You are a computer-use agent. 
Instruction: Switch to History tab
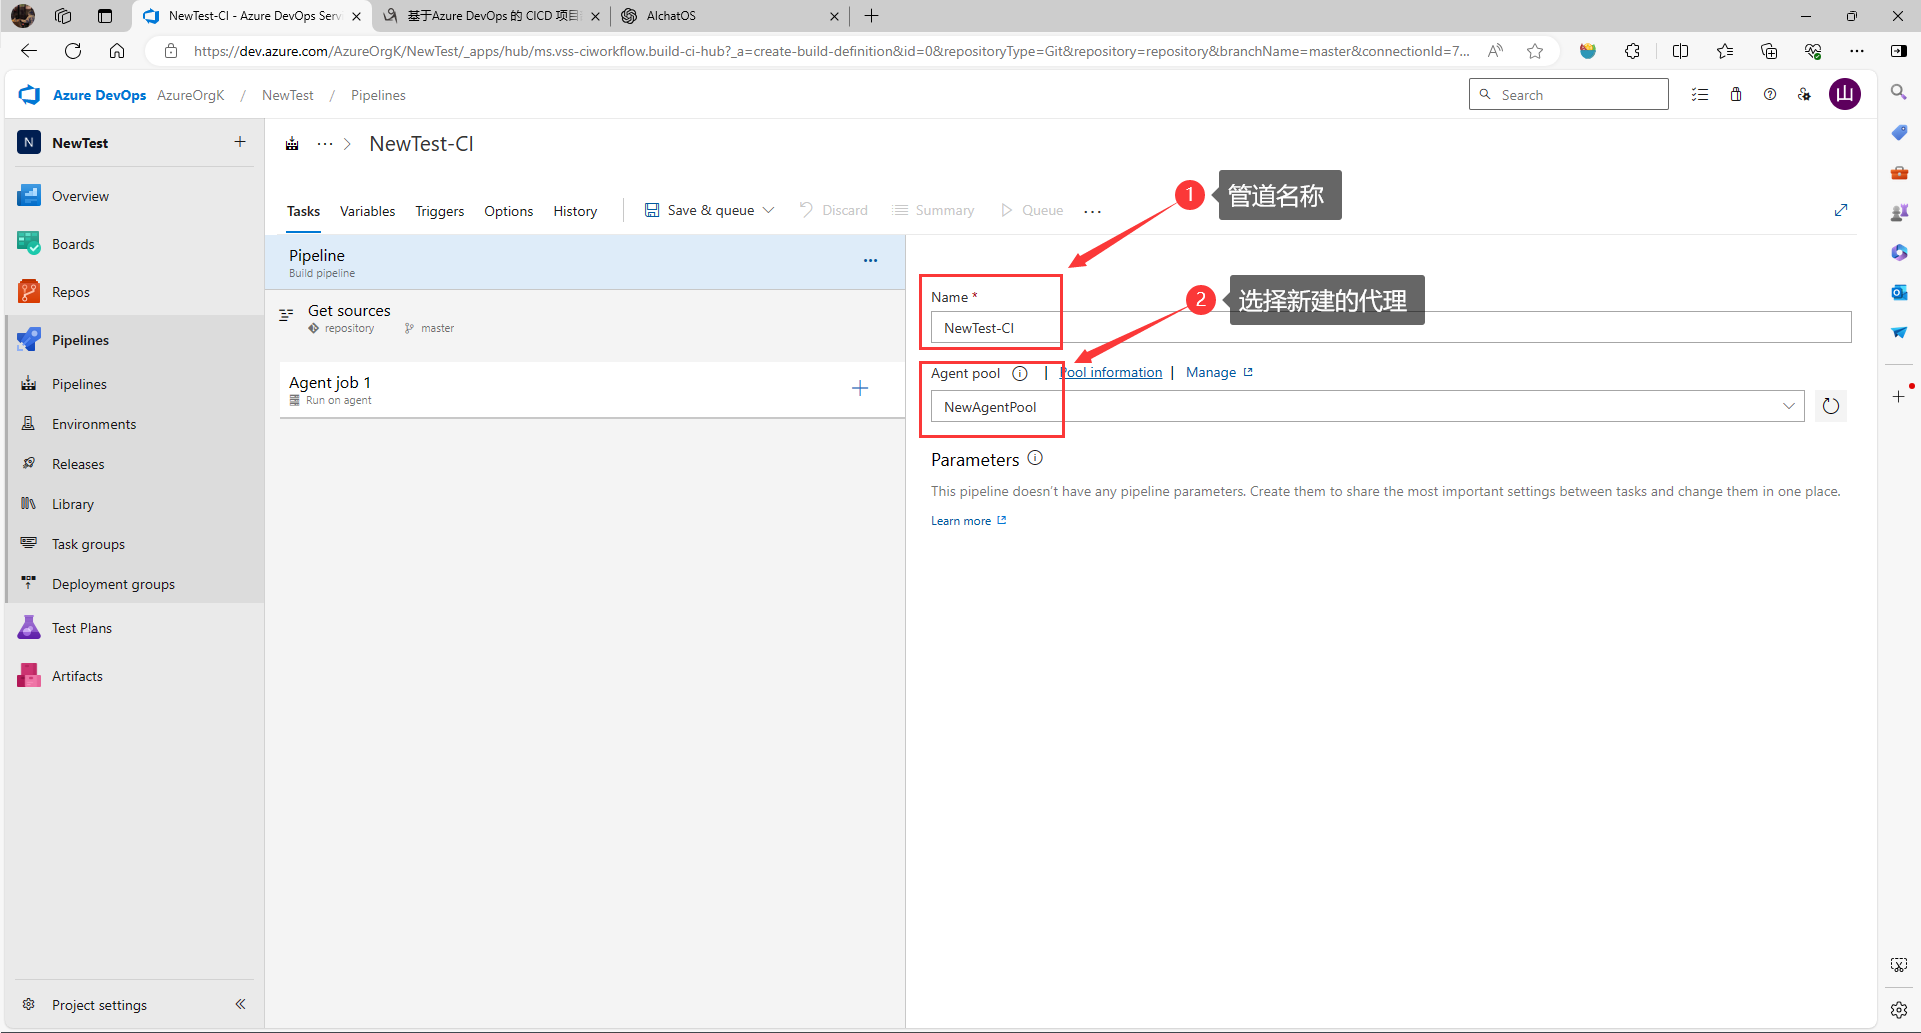575,211
